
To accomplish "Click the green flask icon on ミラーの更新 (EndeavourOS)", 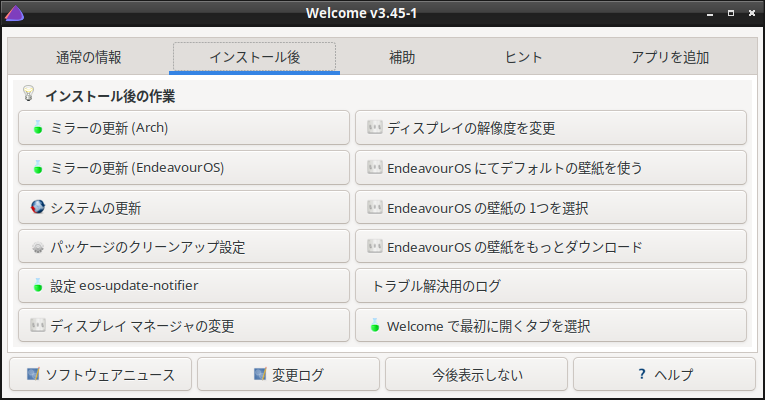I will pyautogui.click(x=38, y=167).
